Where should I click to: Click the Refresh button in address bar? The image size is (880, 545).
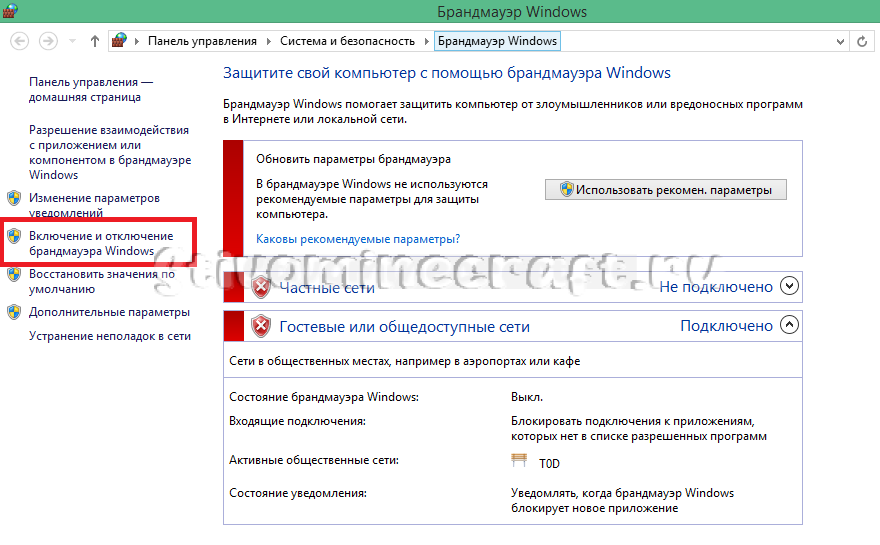(x=862, y=41)
